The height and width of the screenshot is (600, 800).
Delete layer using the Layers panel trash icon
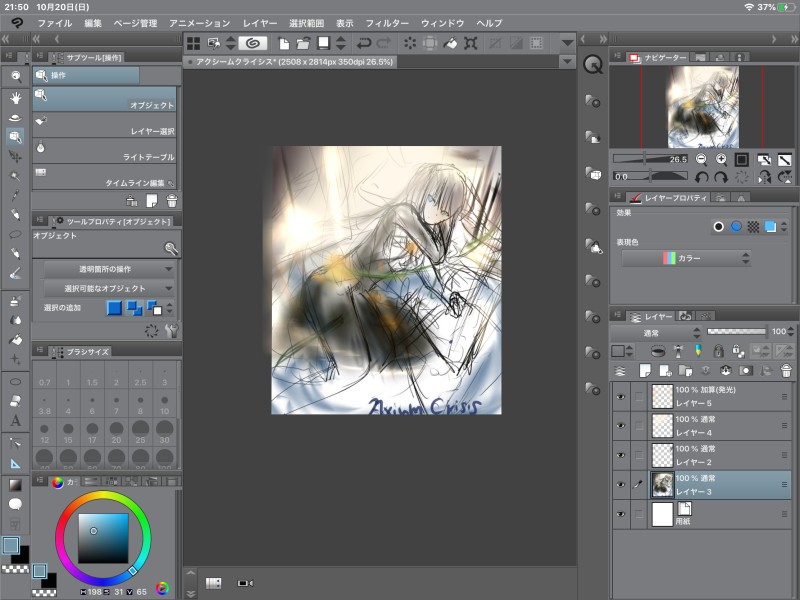785,372
